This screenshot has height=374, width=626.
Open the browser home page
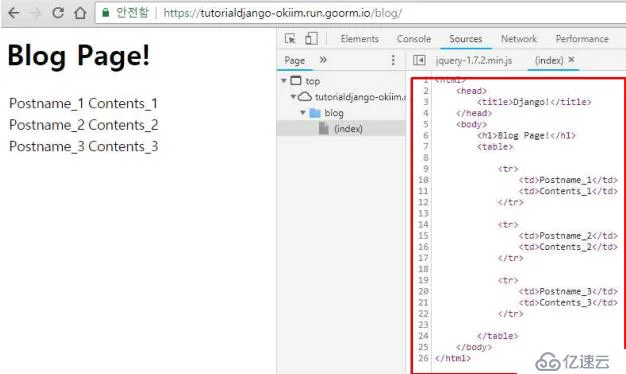pos(80,13)
